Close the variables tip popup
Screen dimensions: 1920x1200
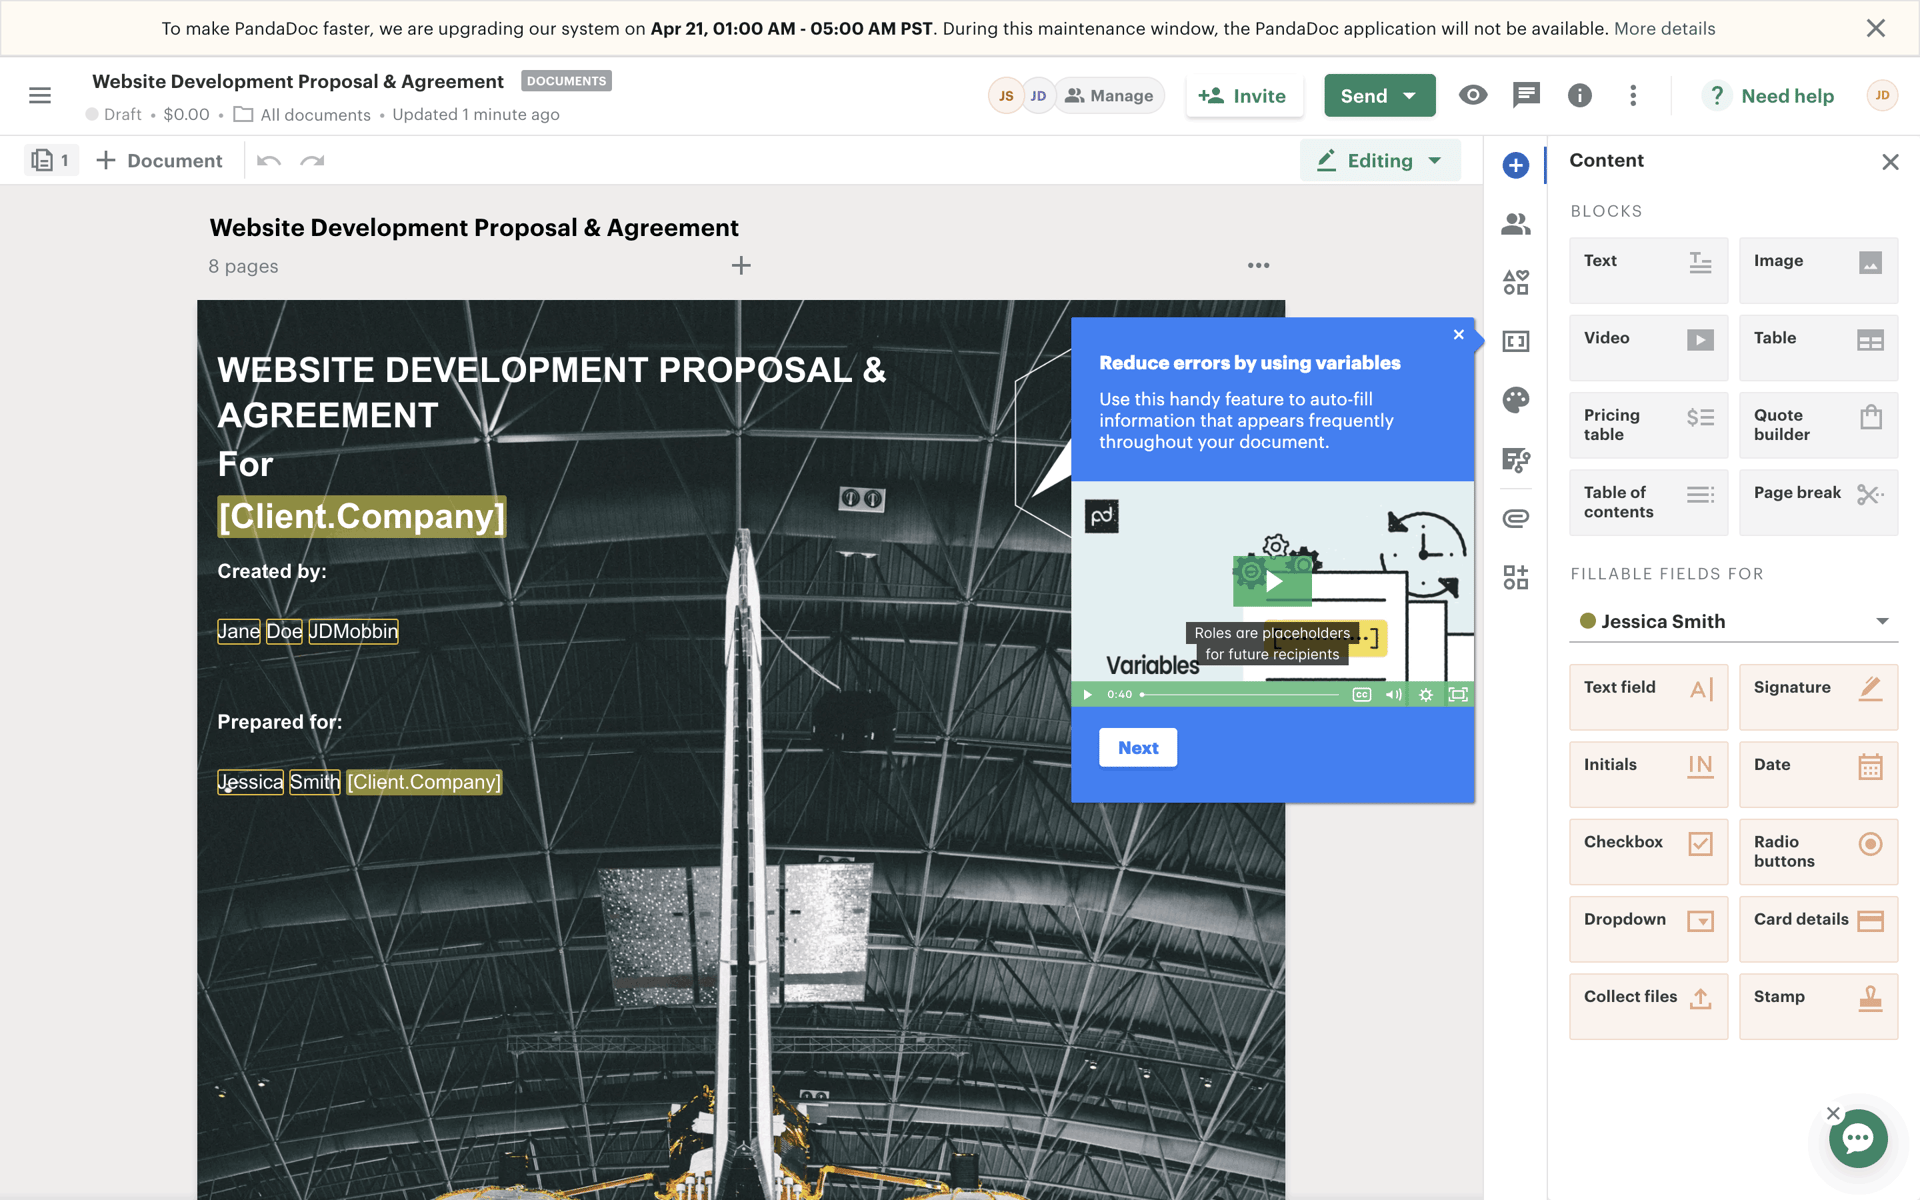[1459, 335]
